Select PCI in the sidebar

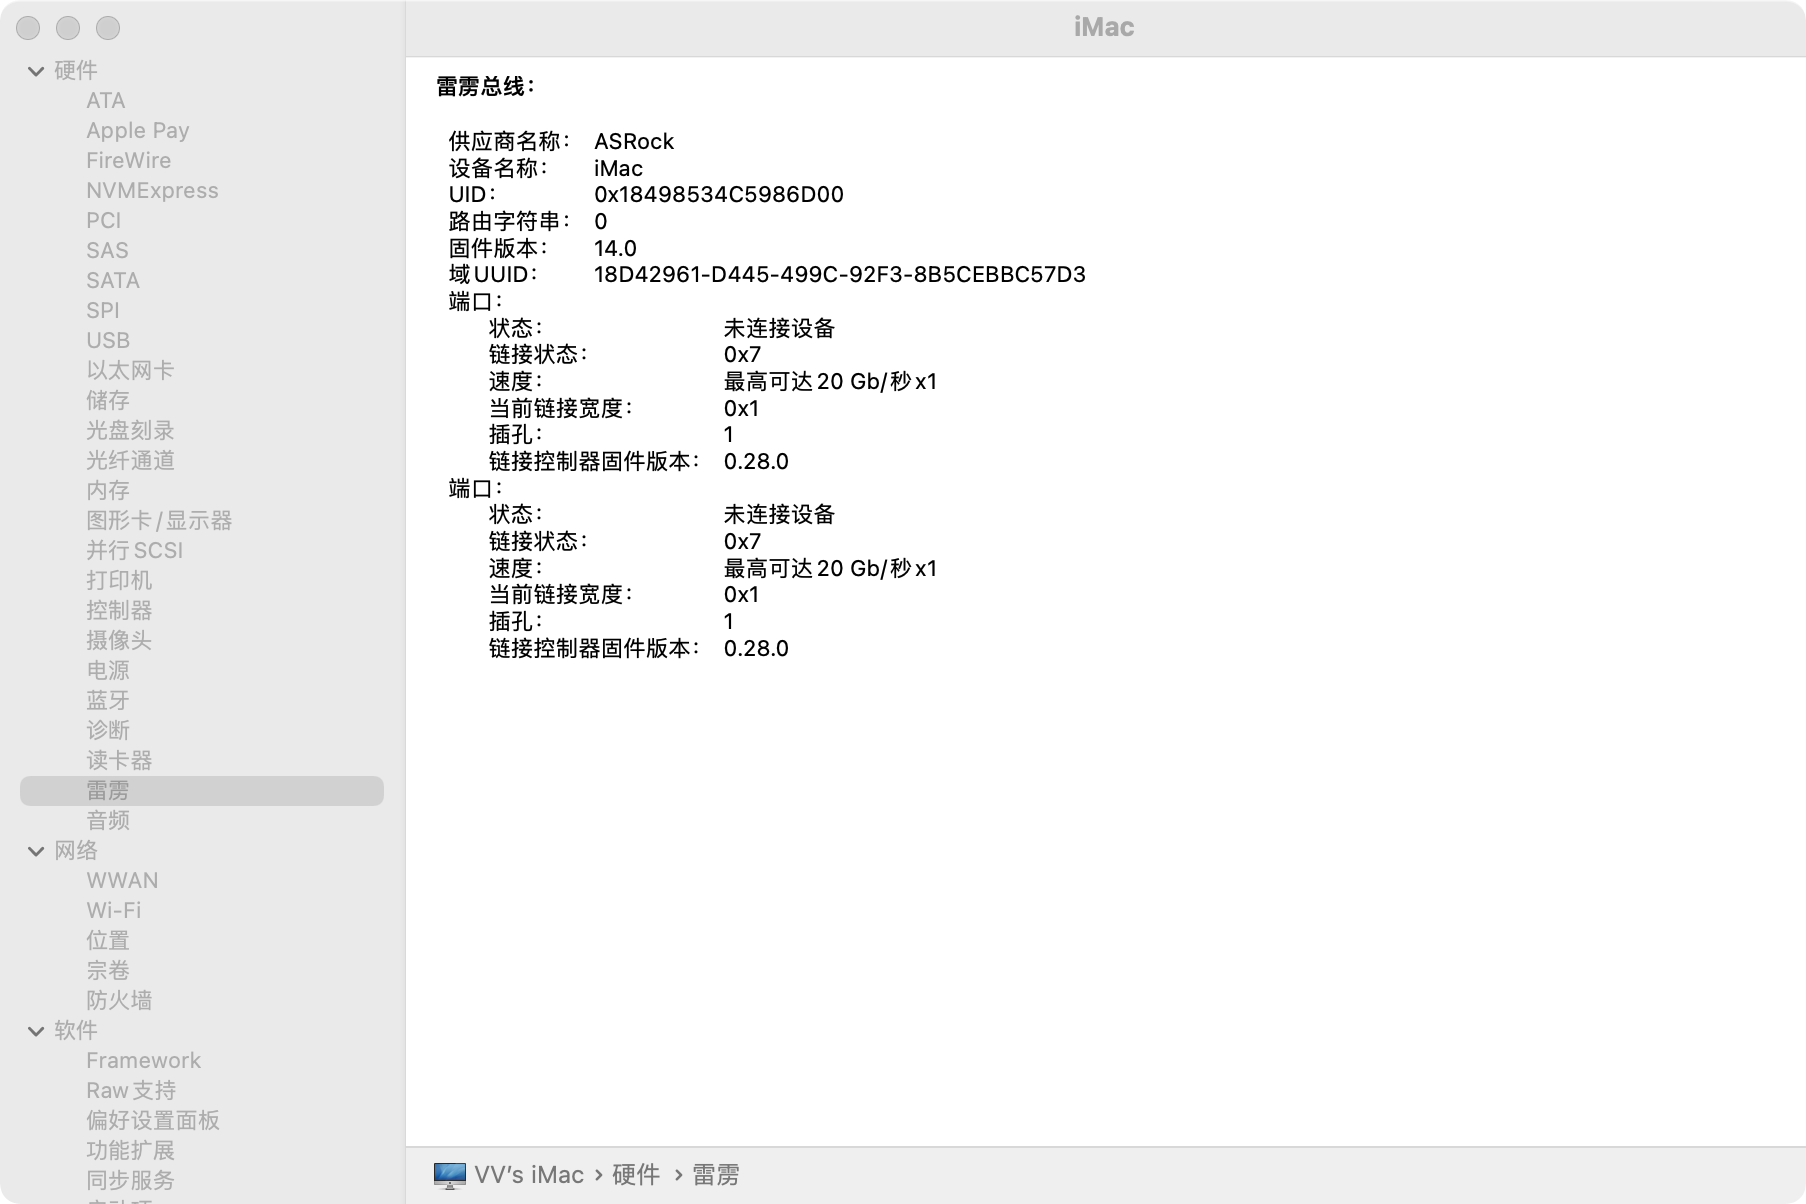click(103, 221)
